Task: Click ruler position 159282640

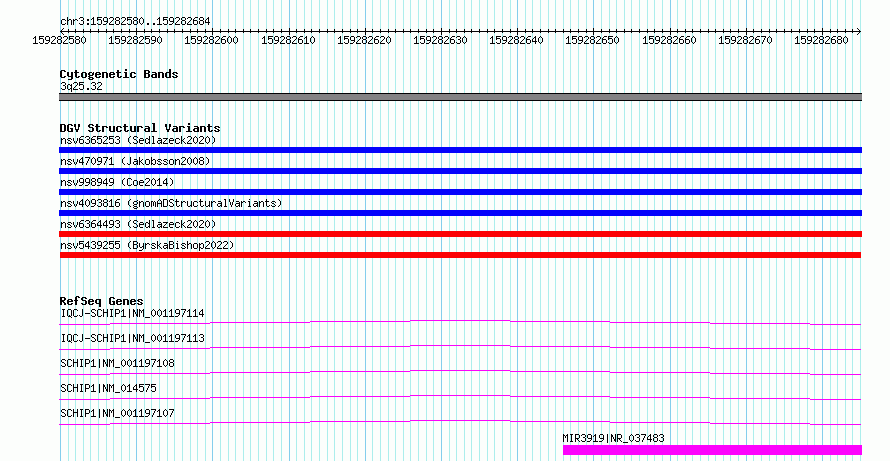Action: point(516,40)
